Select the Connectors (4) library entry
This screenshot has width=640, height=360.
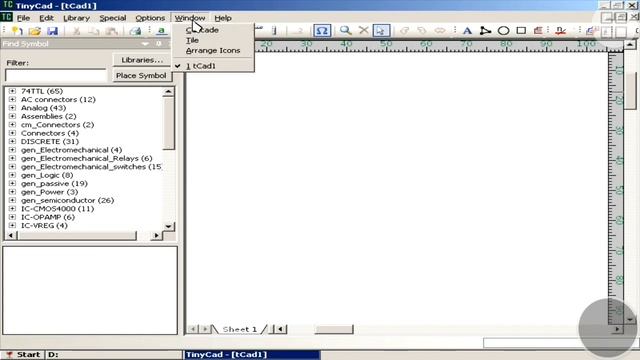[x=50, y=133]
